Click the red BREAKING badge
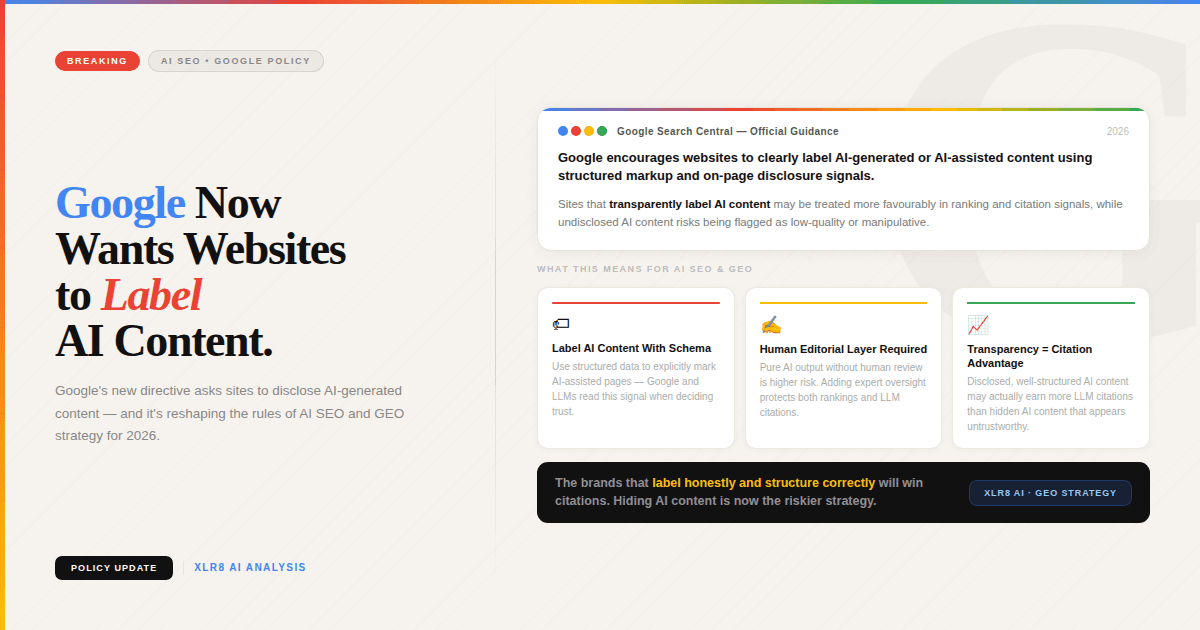 pyautogui.click(x=97, y=61)
